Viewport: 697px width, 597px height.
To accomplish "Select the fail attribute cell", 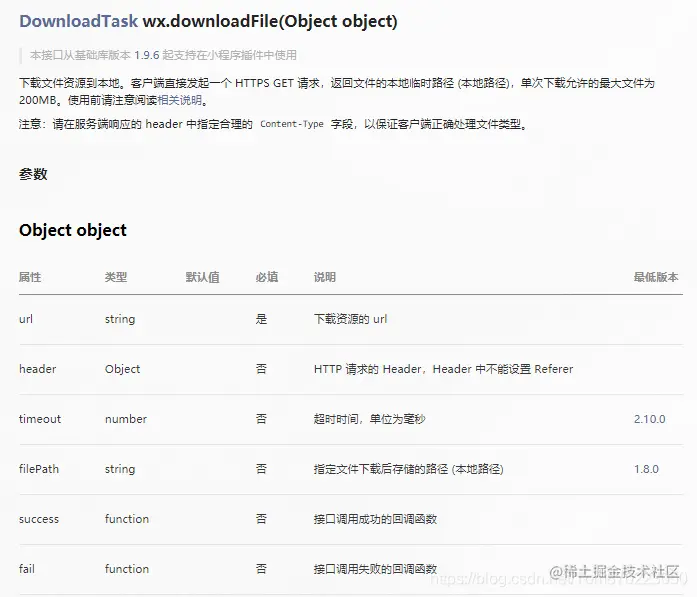I will pos(27,569).
